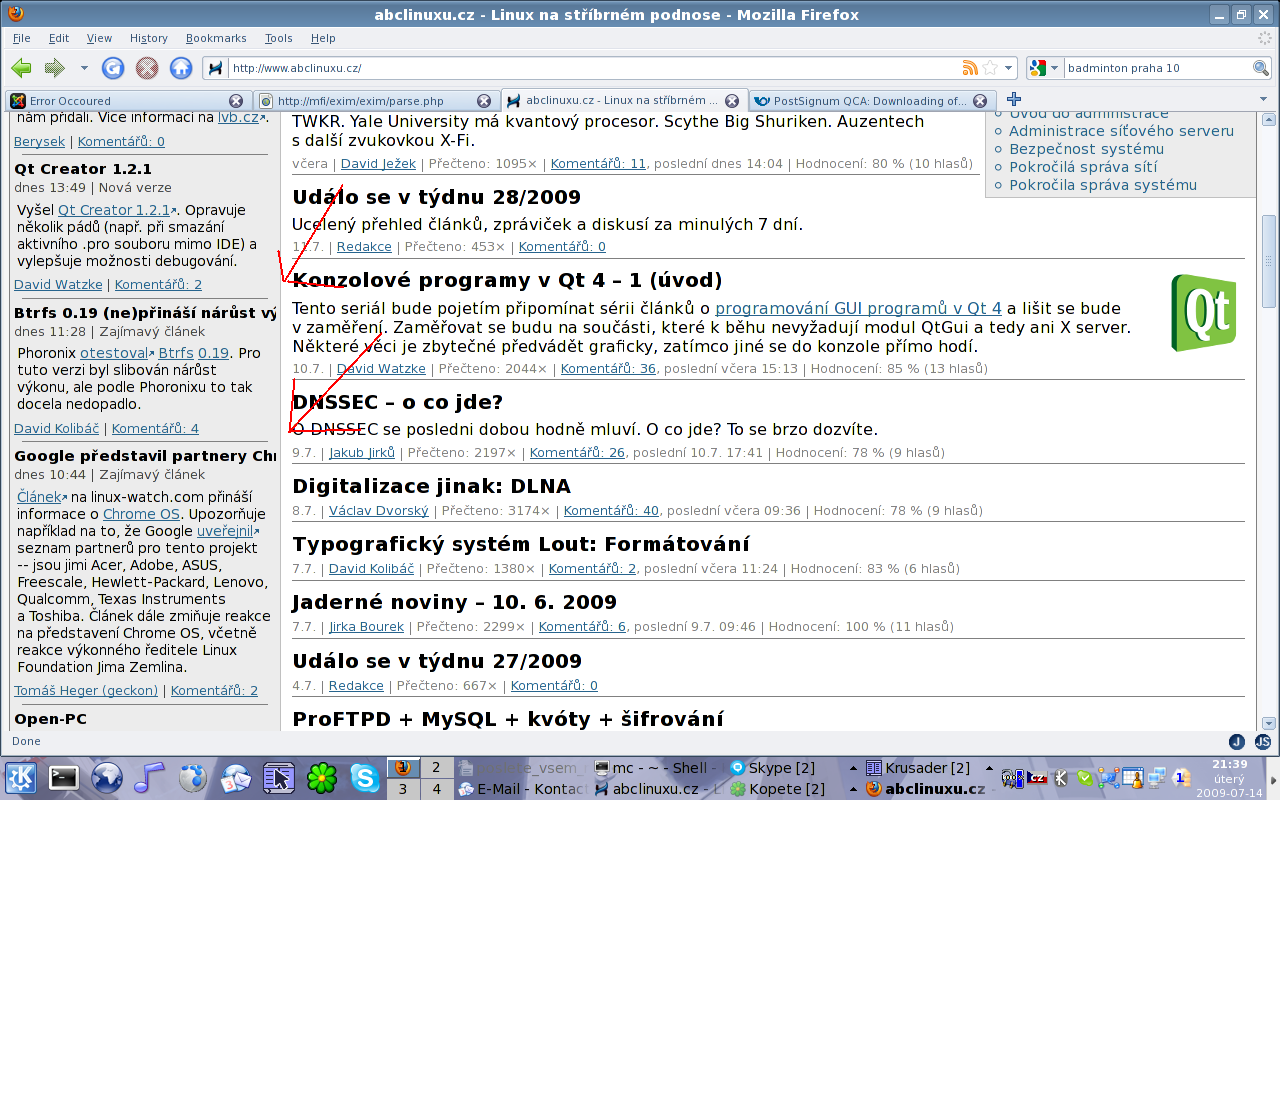Open the 'mc - ~ - Shell' taskbar entry

(x=656, y=768)
